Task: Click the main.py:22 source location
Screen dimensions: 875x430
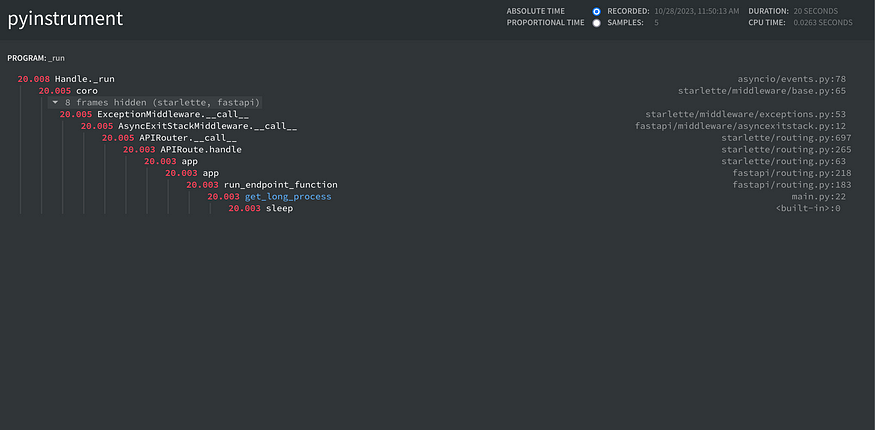Action: (x=819, y=196)
